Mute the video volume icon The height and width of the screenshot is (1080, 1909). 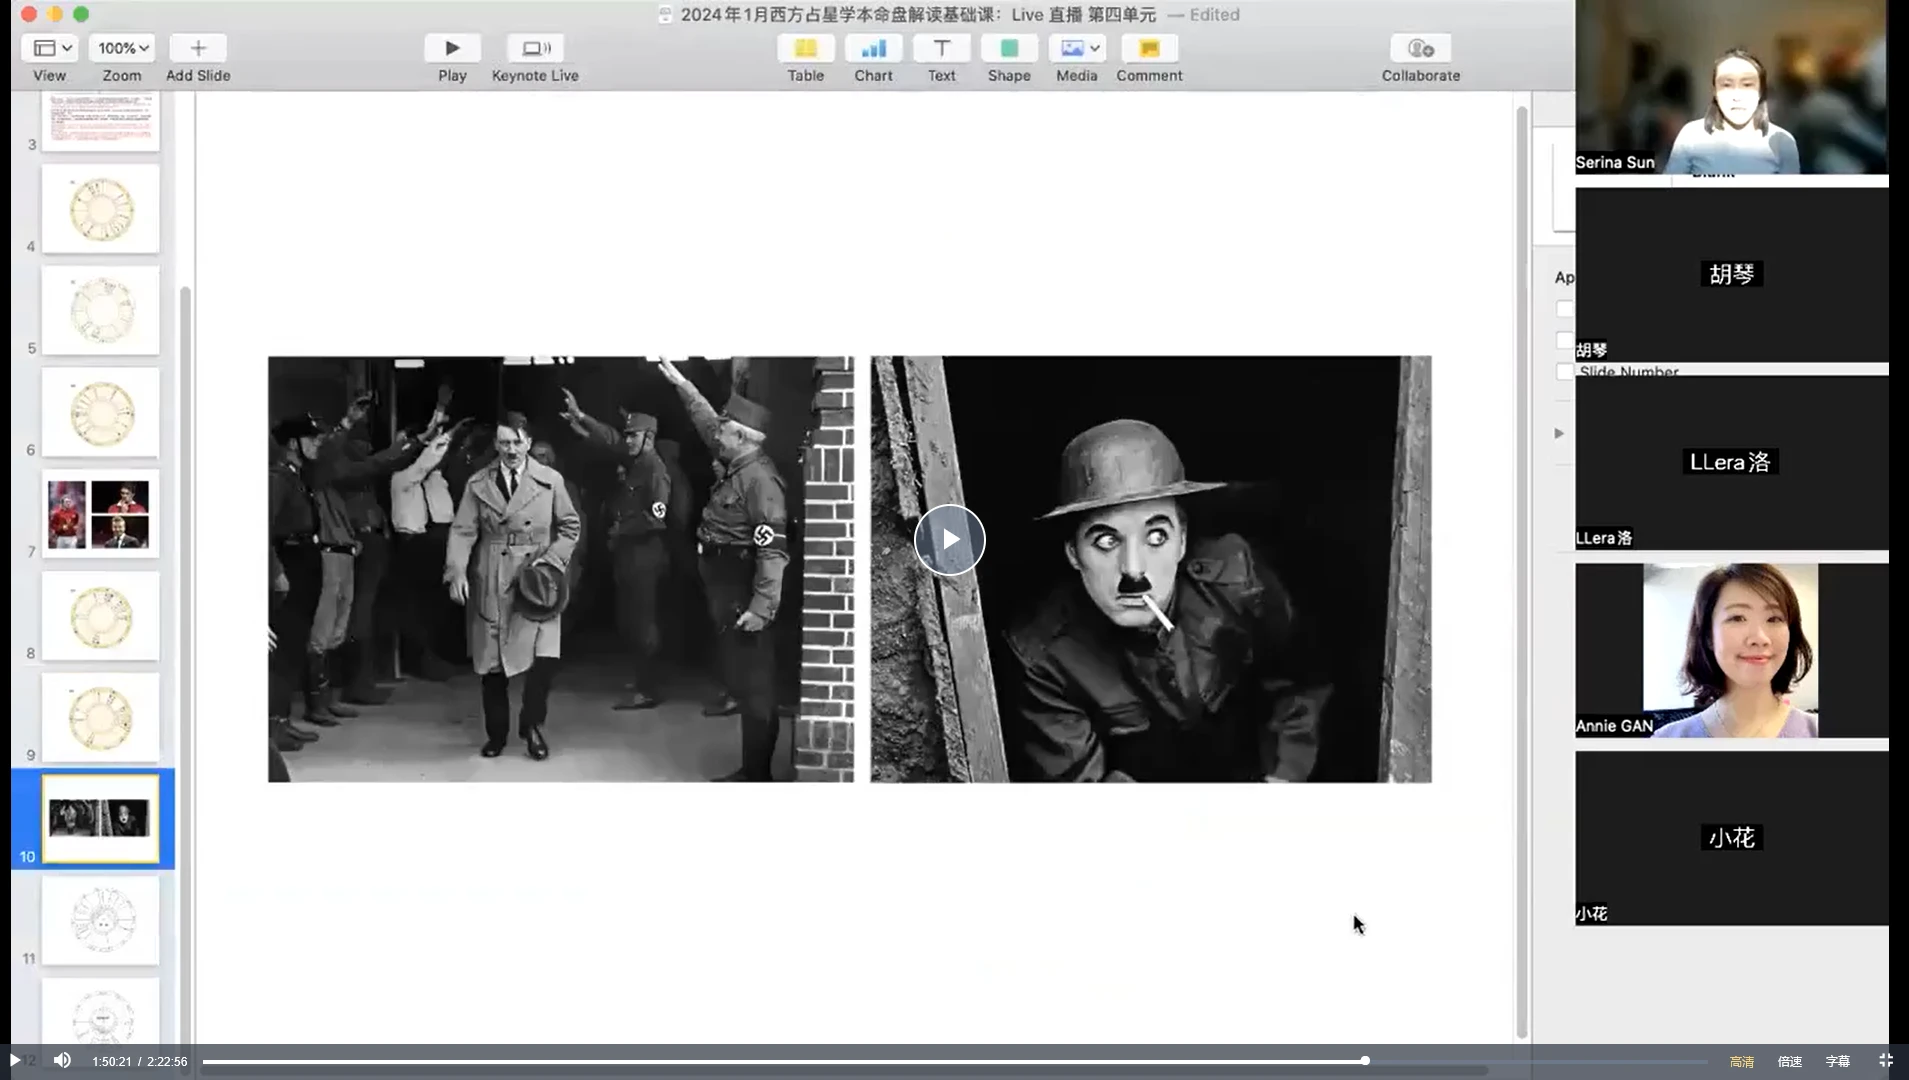(x=62, y=1060)
